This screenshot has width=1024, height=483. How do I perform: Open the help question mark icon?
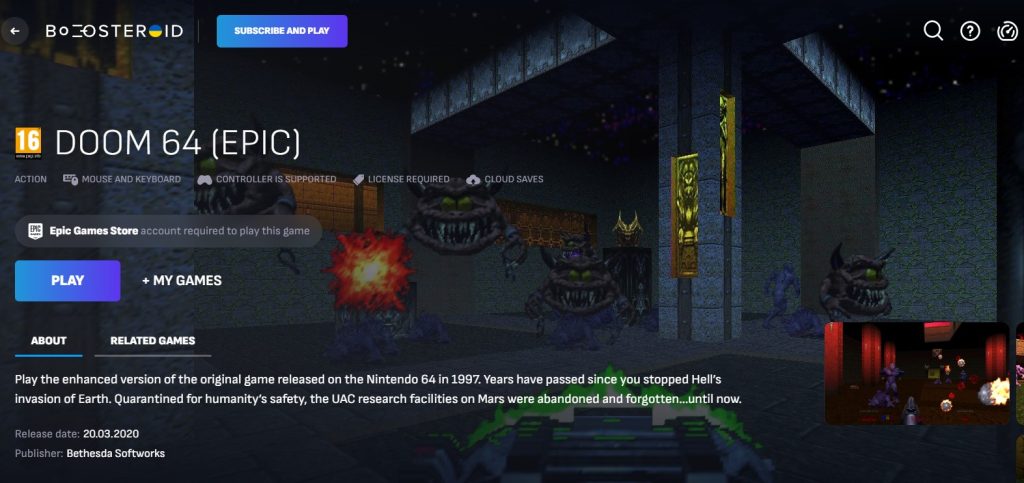pos(970,31)
